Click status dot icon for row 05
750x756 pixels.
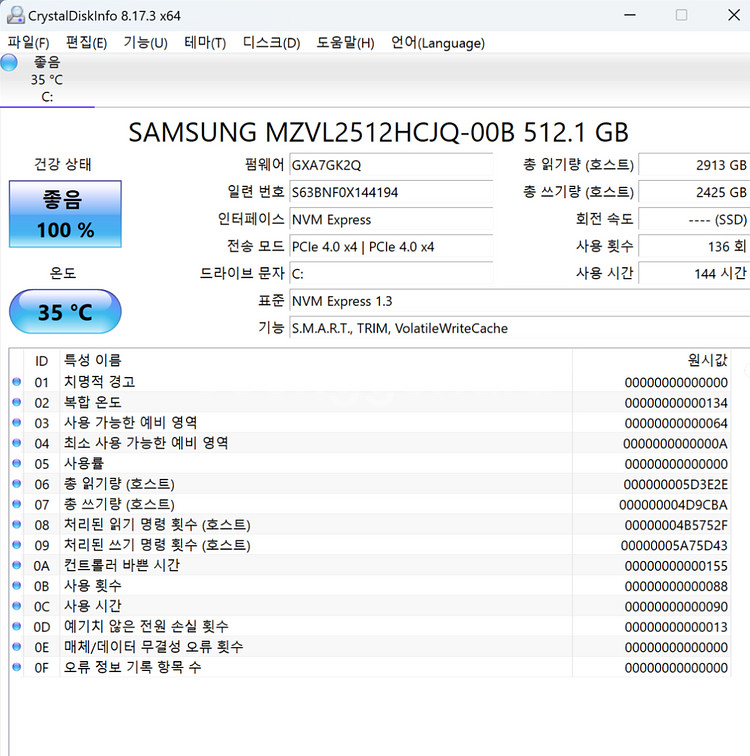[x=16, y=463]
